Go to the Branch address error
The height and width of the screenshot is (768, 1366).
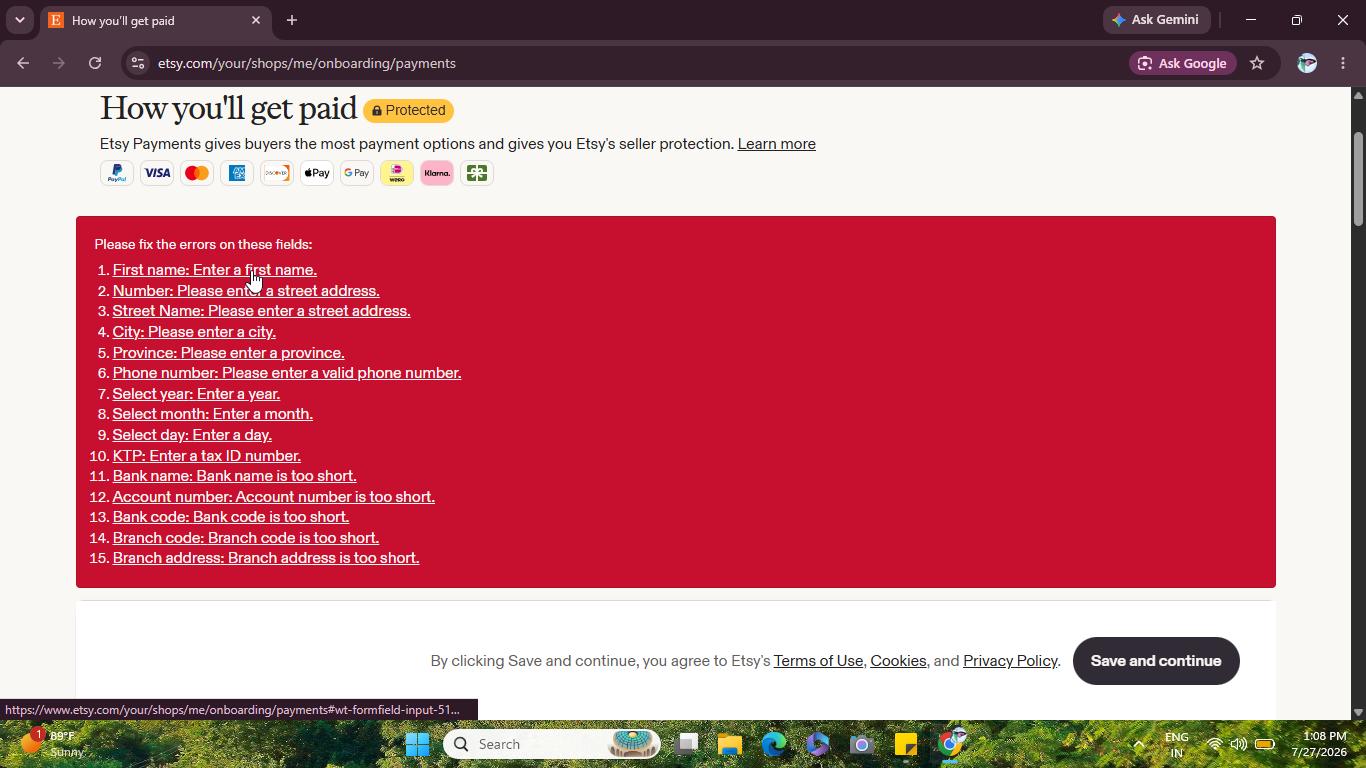(x=266, y=558)
